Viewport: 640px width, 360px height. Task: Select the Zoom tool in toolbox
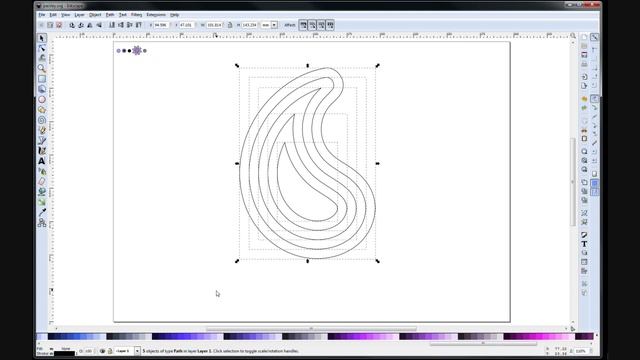[42, 69]
